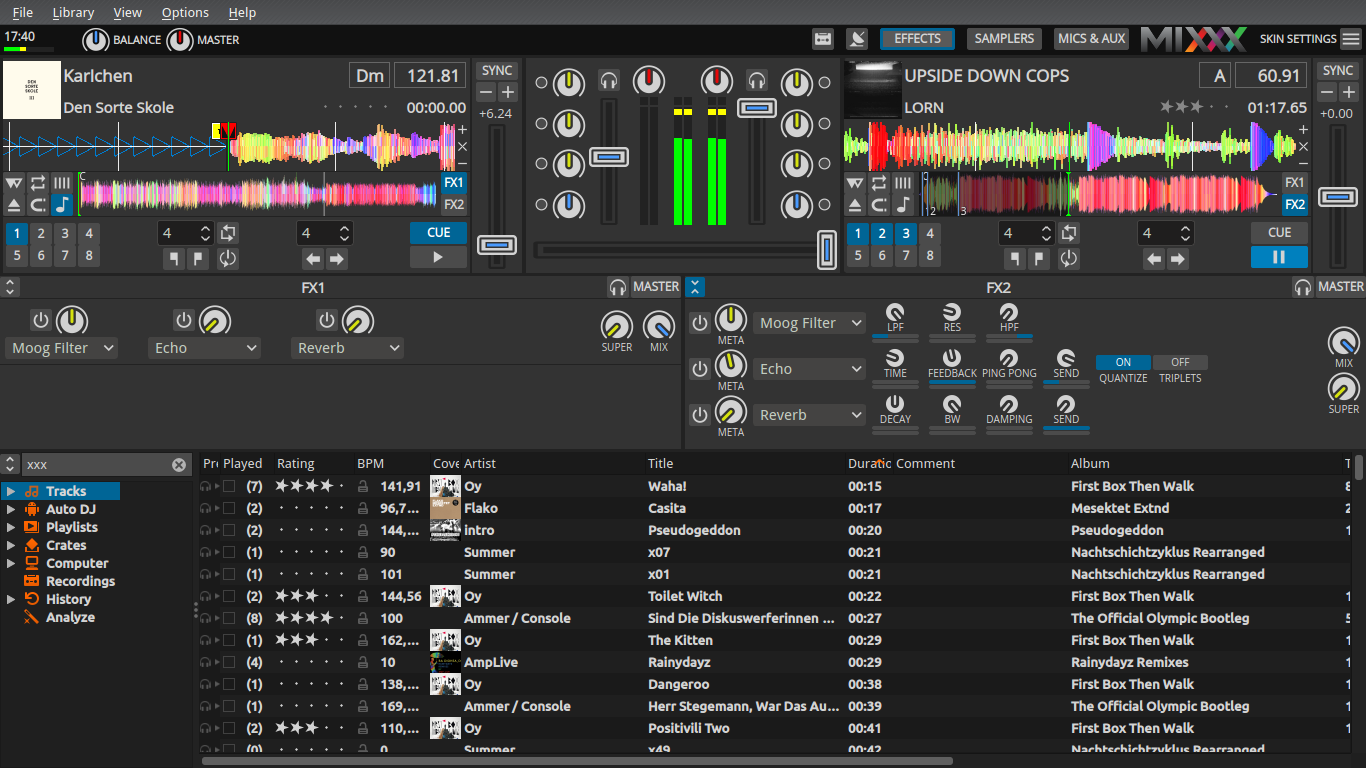Set loop-out marker on Karlchen deck

coord(198,259)
